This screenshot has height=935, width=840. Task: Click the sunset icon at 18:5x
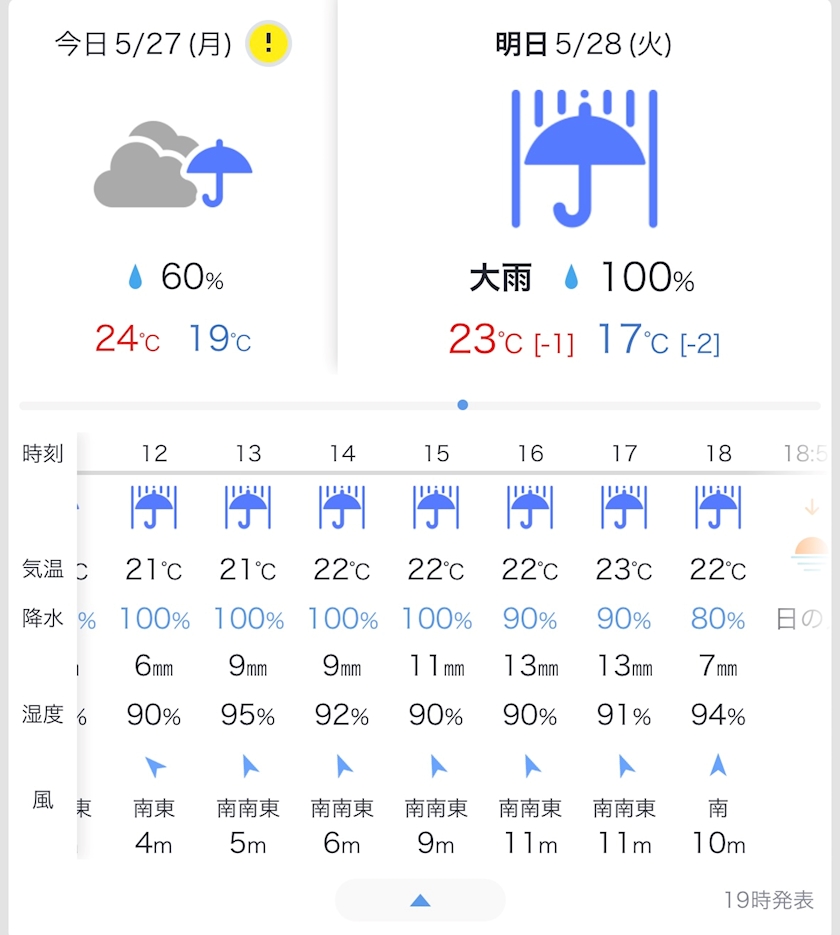click(x=811, y=554)
